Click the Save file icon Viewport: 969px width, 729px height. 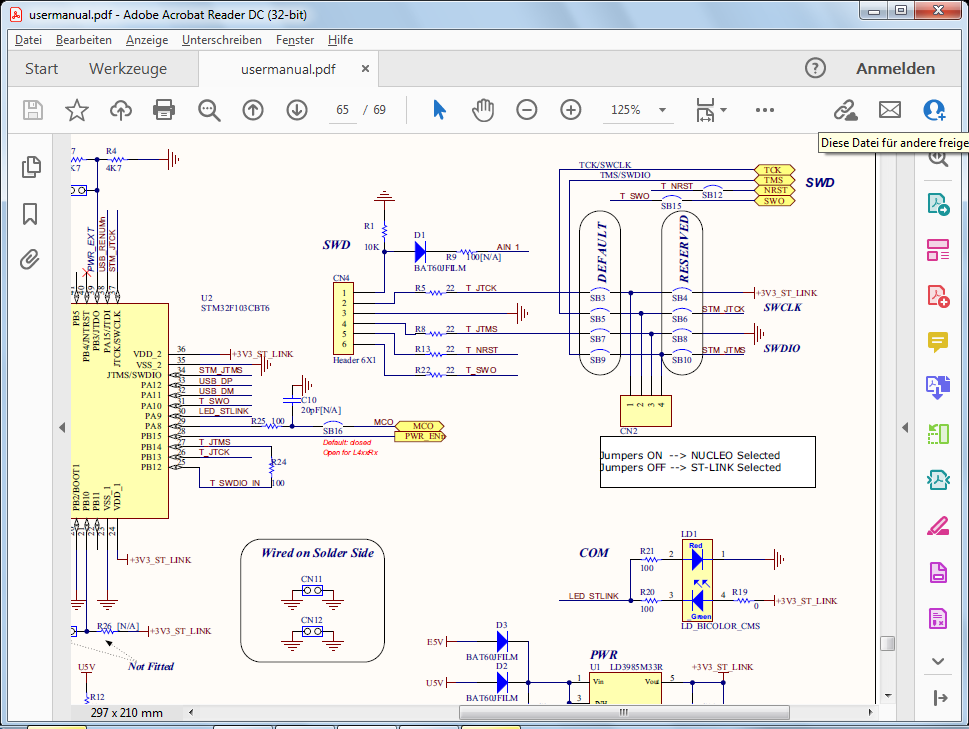coord(33,110)
